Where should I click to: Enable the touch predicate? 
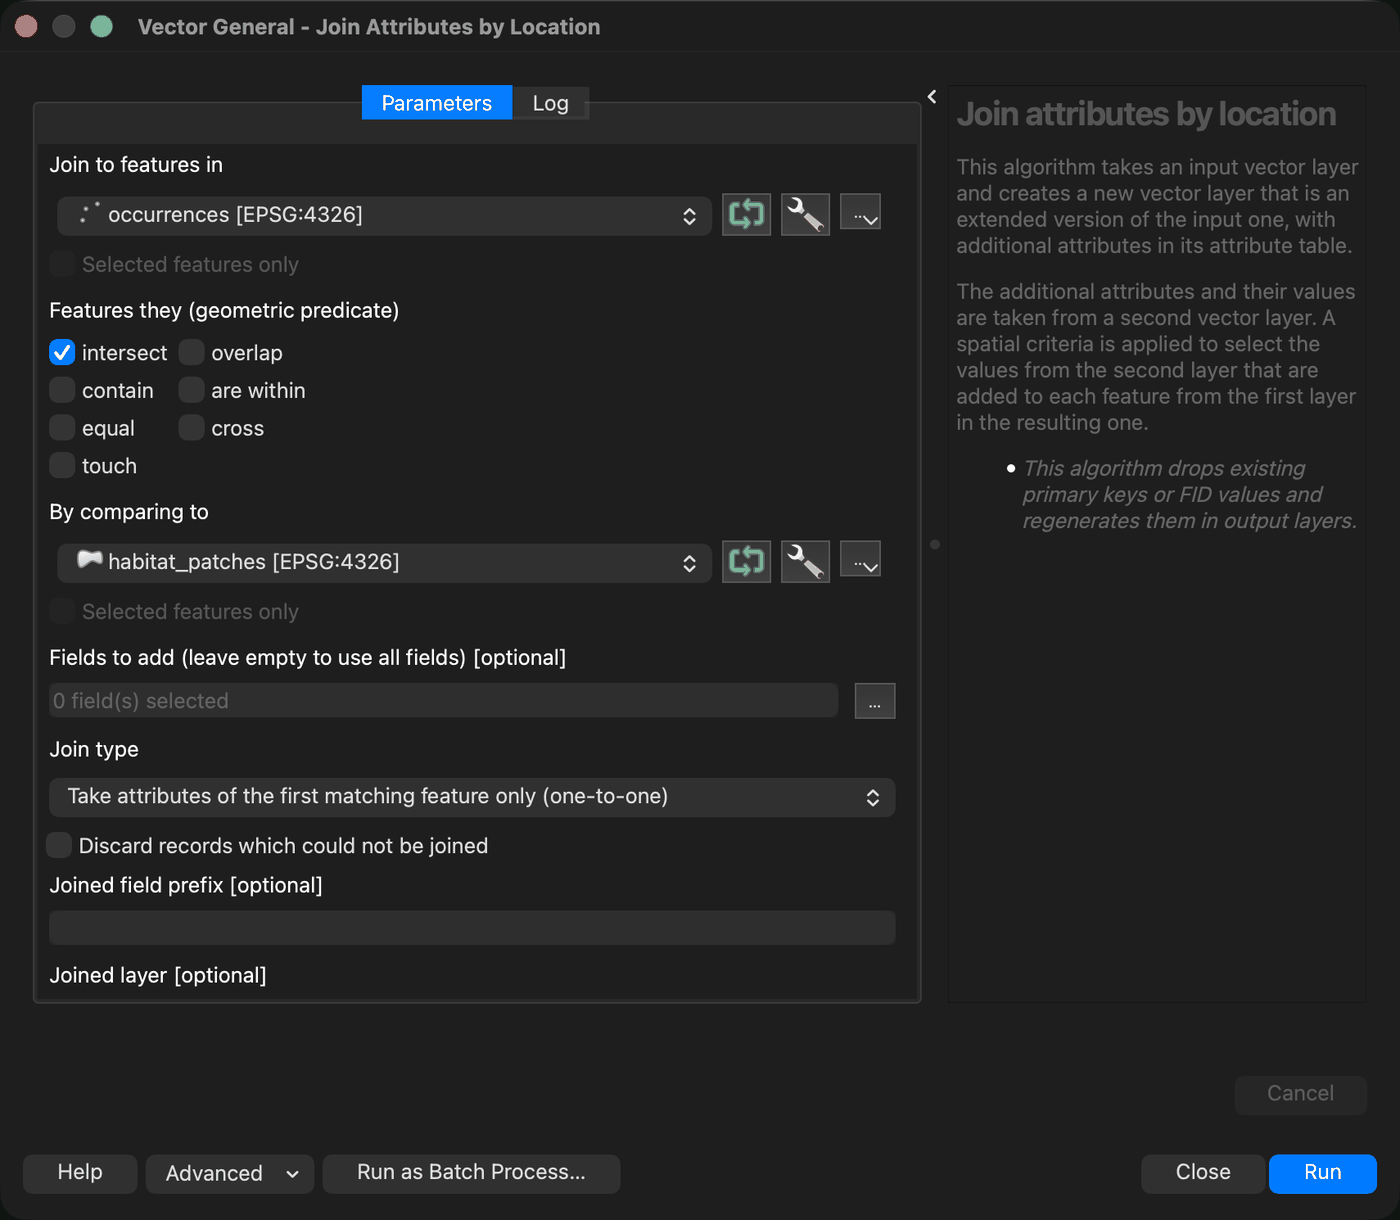click(x=62, y=466)
